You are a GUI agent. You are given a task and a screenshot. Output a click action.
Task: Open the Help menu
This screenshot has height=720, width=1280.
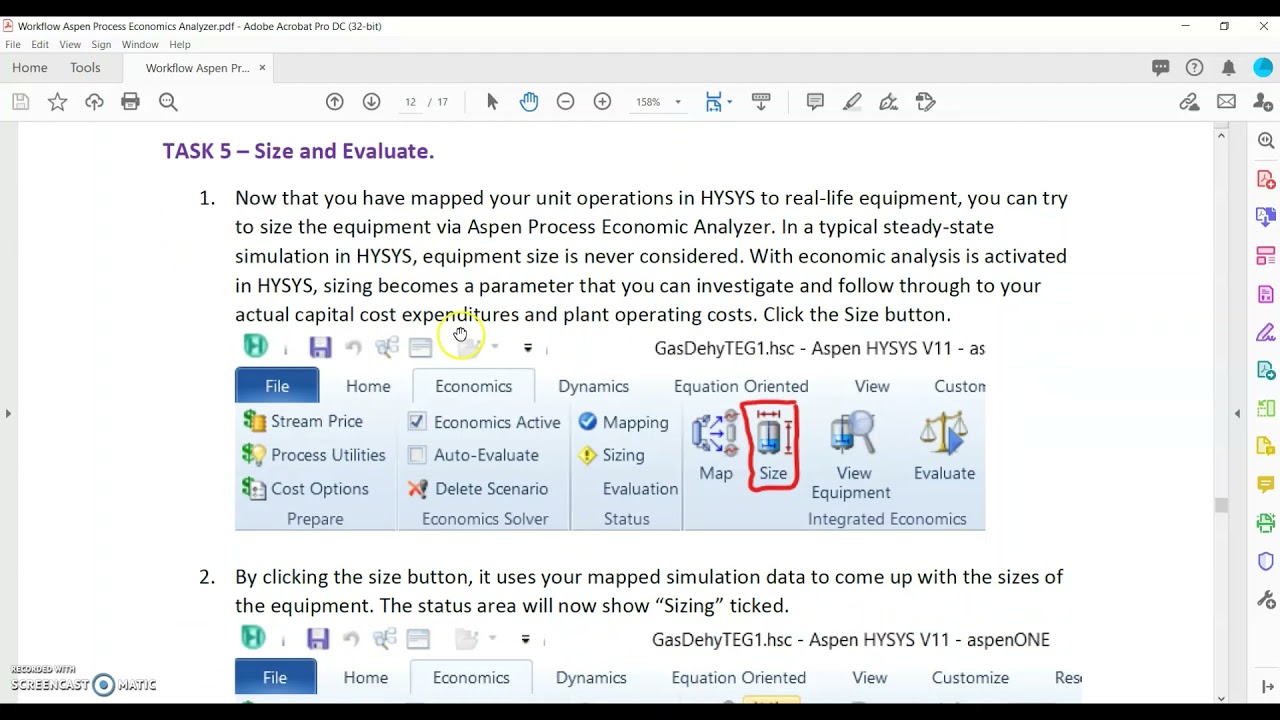click(x=180, y=44)
